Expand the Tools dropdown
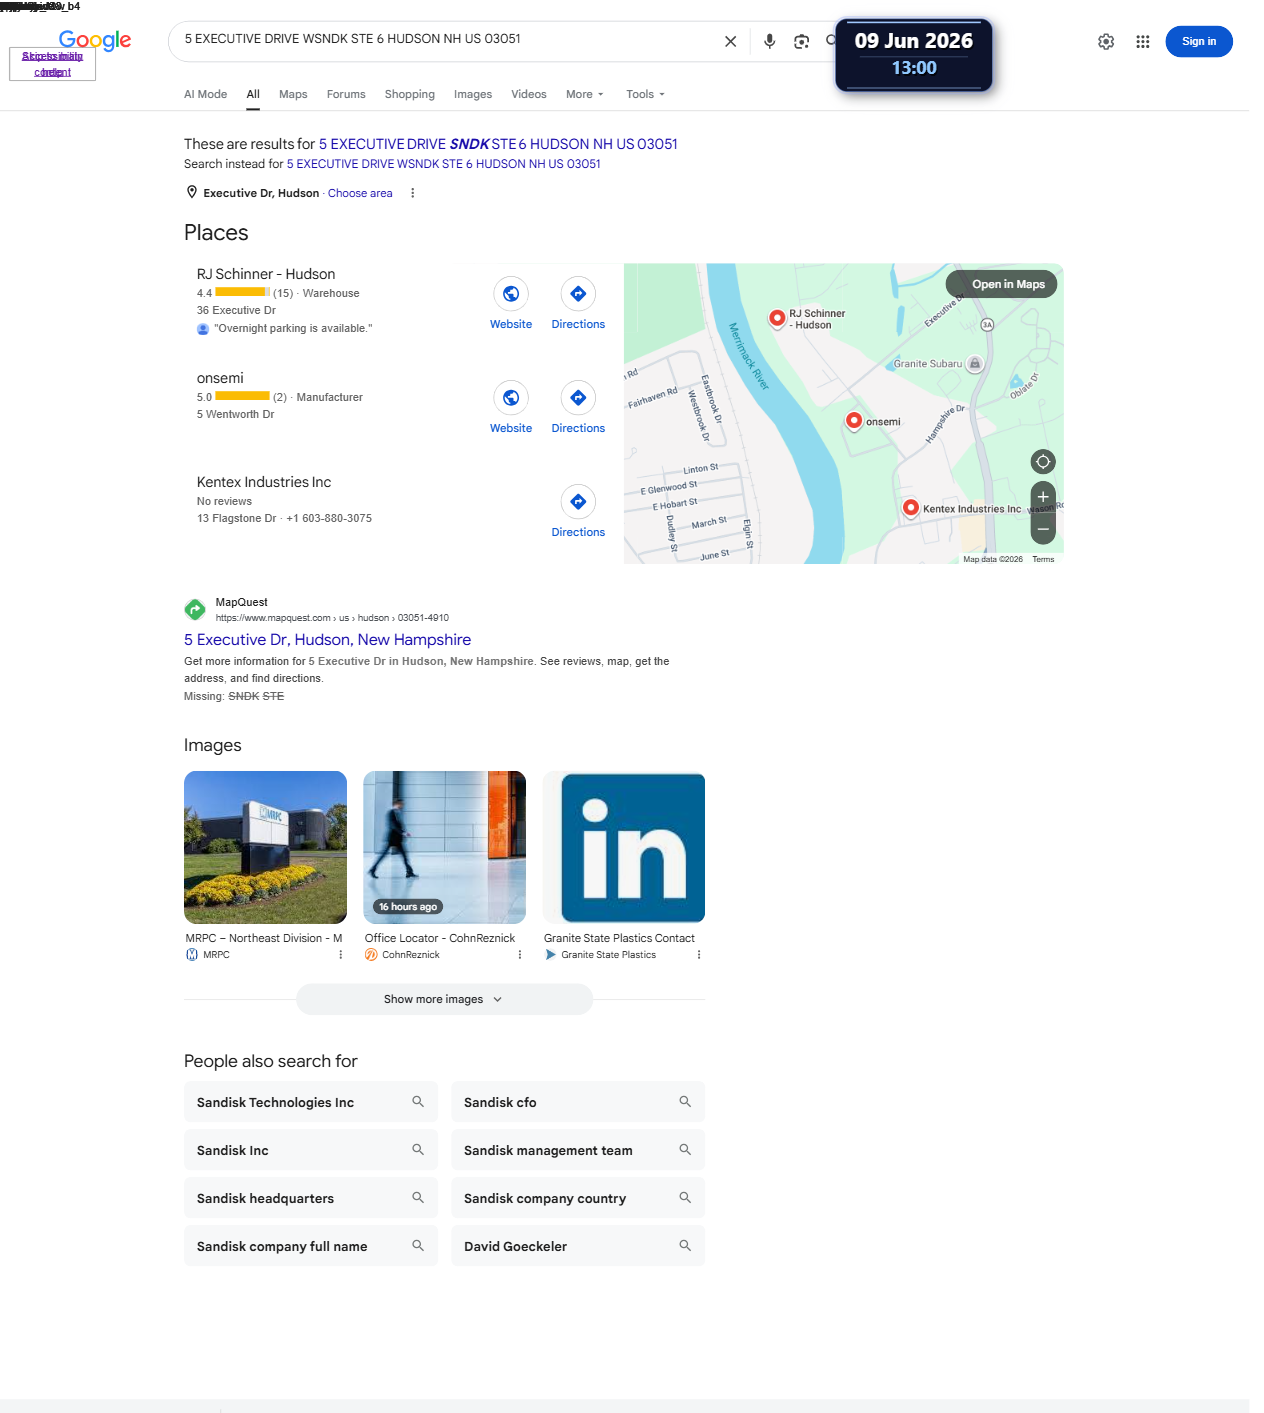The image size is (1264, 1413). click(645, 94)
